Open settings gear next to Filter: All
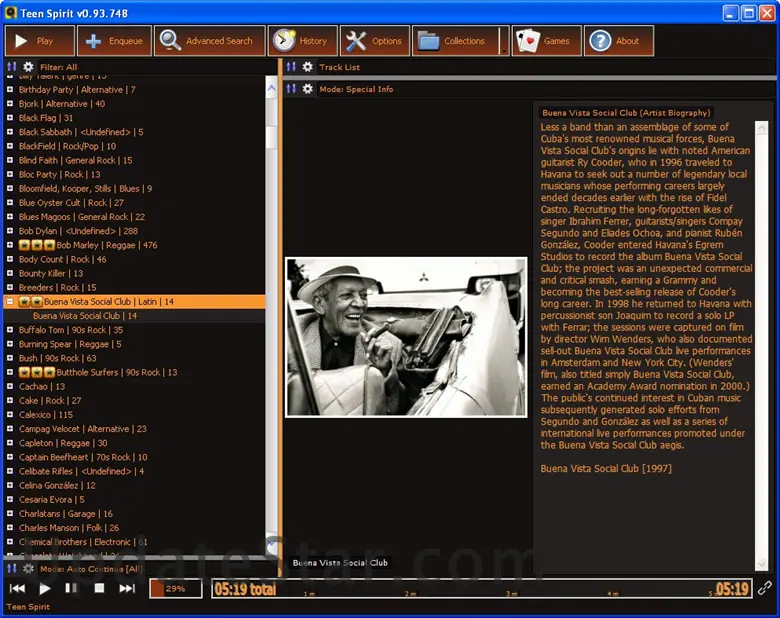 [x=28, y=67]
